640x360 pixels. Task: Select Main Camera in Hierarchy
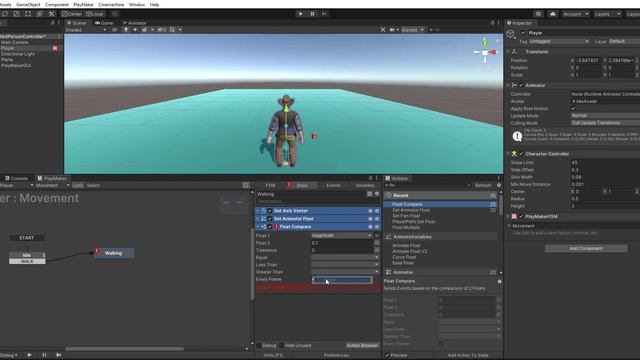pos(15,42)
